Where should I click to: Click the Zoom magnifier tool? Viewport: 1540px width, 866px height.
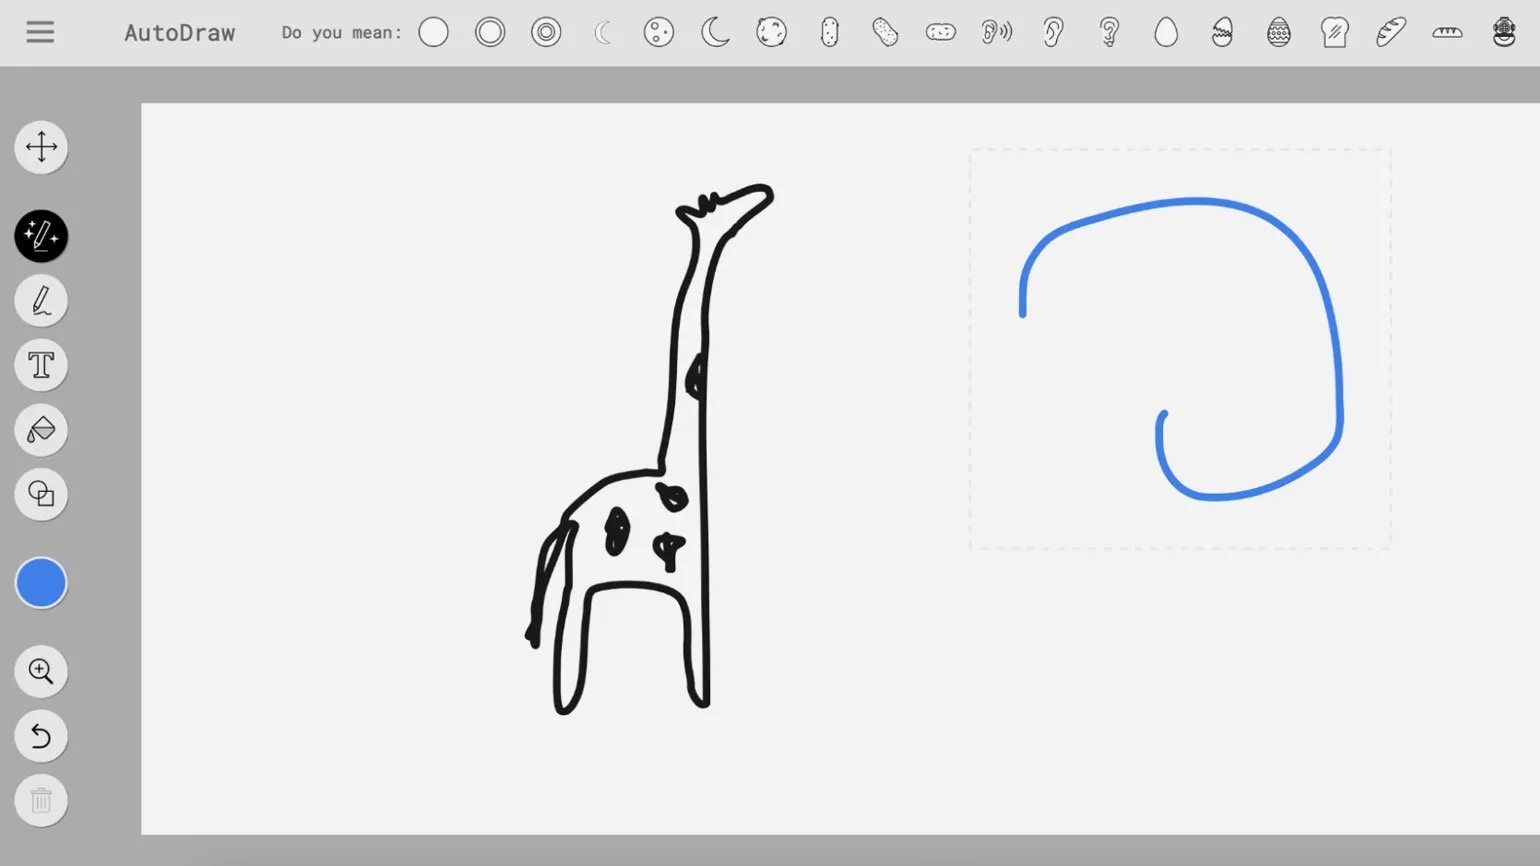click(41, 671)
